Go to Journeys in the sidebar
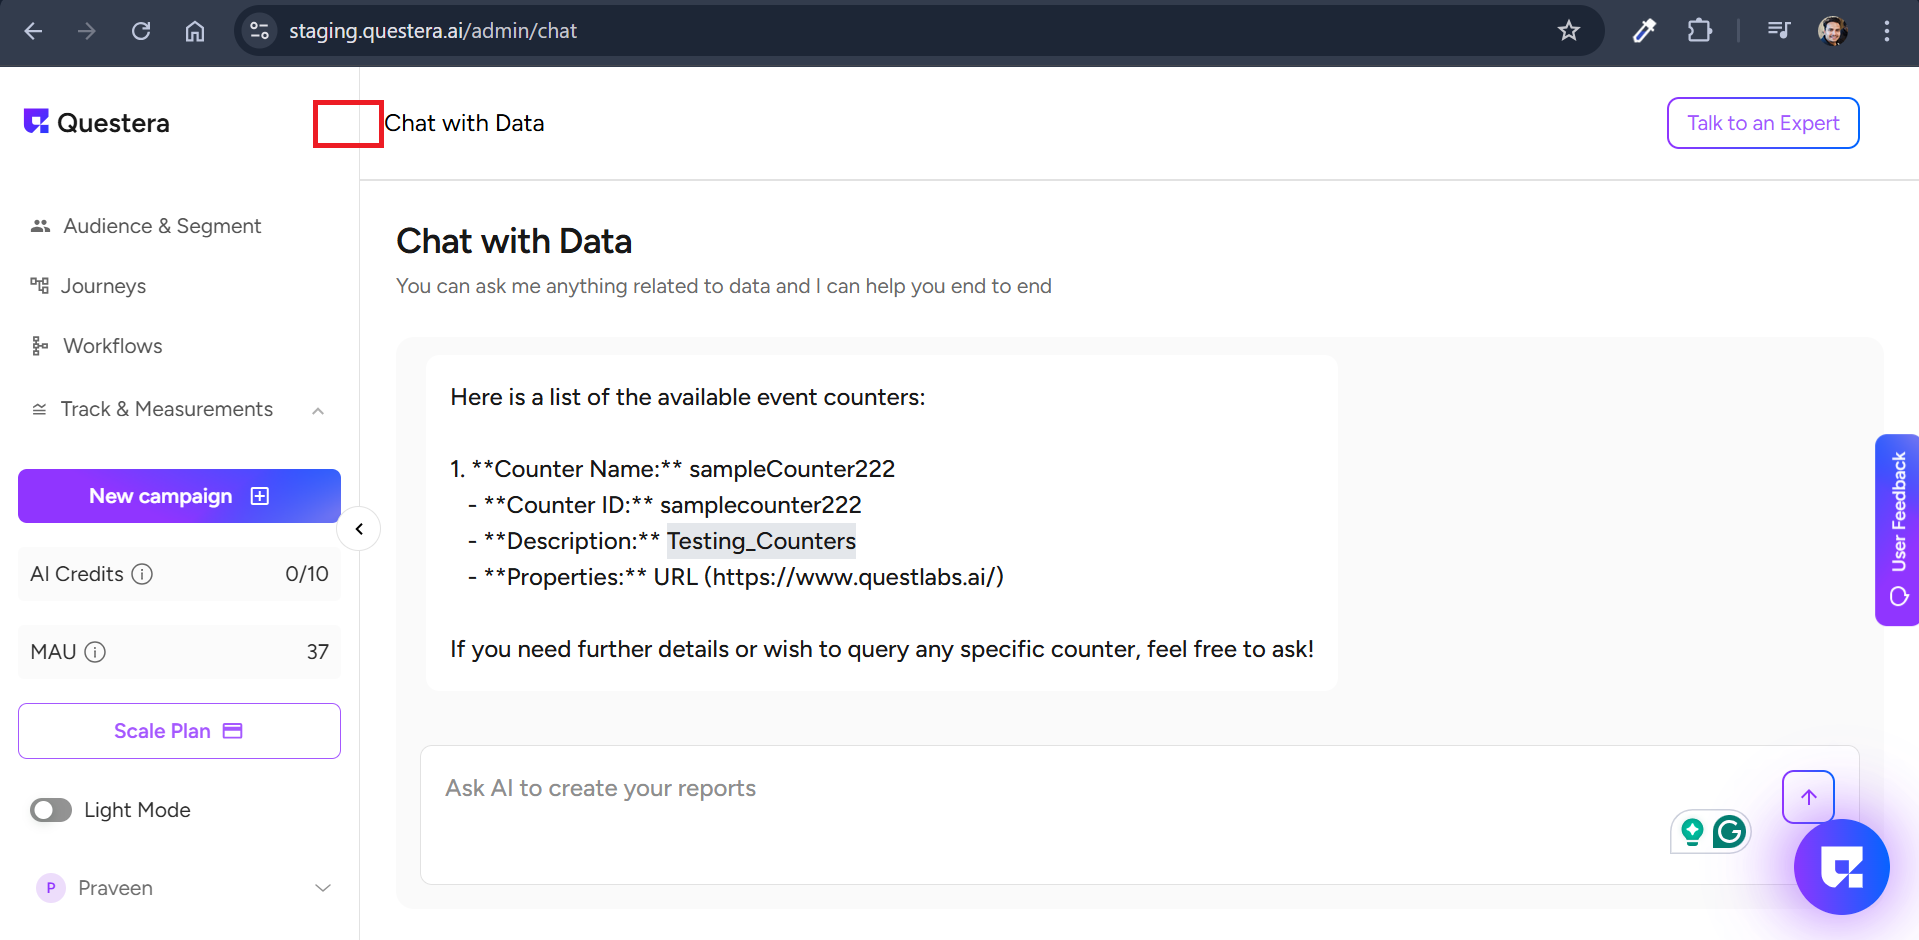Screen dimensions: 1919x940 (x=103, y=286)
